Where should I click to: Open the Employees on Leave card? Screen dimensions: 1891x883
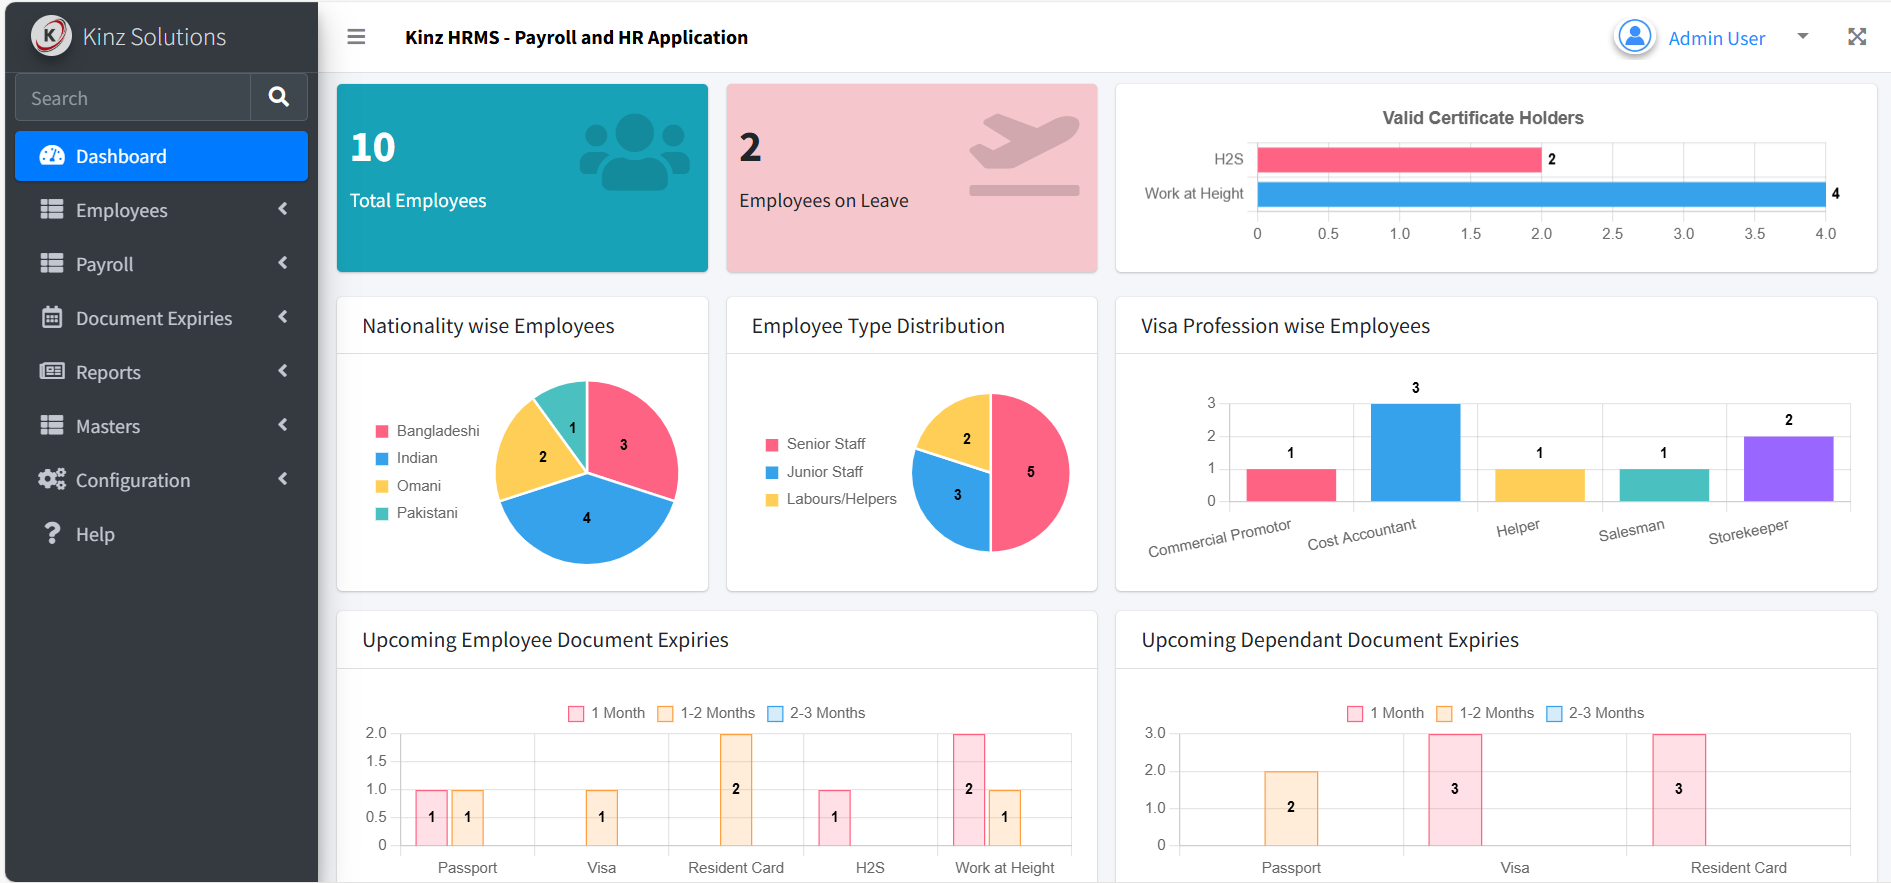click(912, 178)
